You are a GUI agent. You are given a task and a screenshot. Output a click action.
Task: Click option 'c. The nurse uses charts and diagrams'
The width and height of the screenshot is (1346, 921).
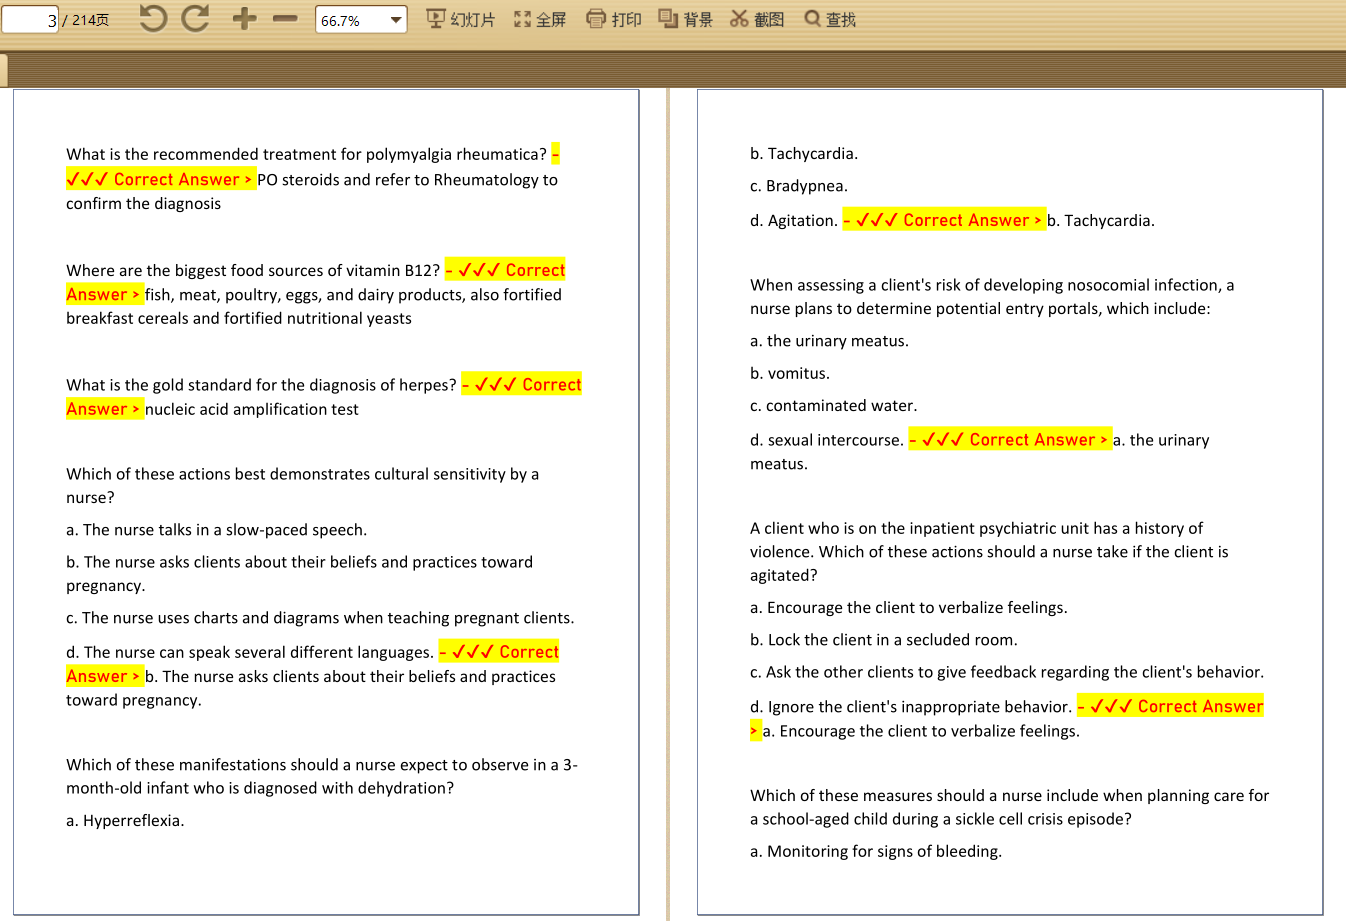320,618
